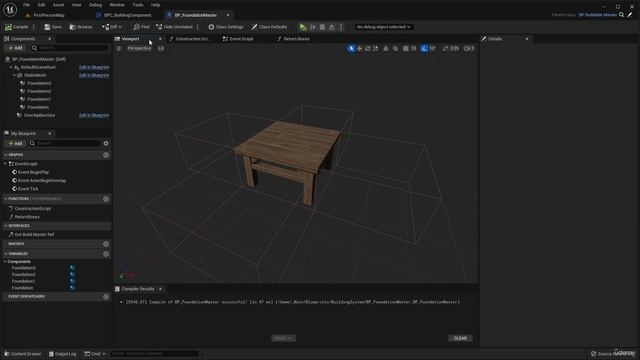Open the Asset menu
This screenshot has width=640, height=360.
click(x=58, y=5)
